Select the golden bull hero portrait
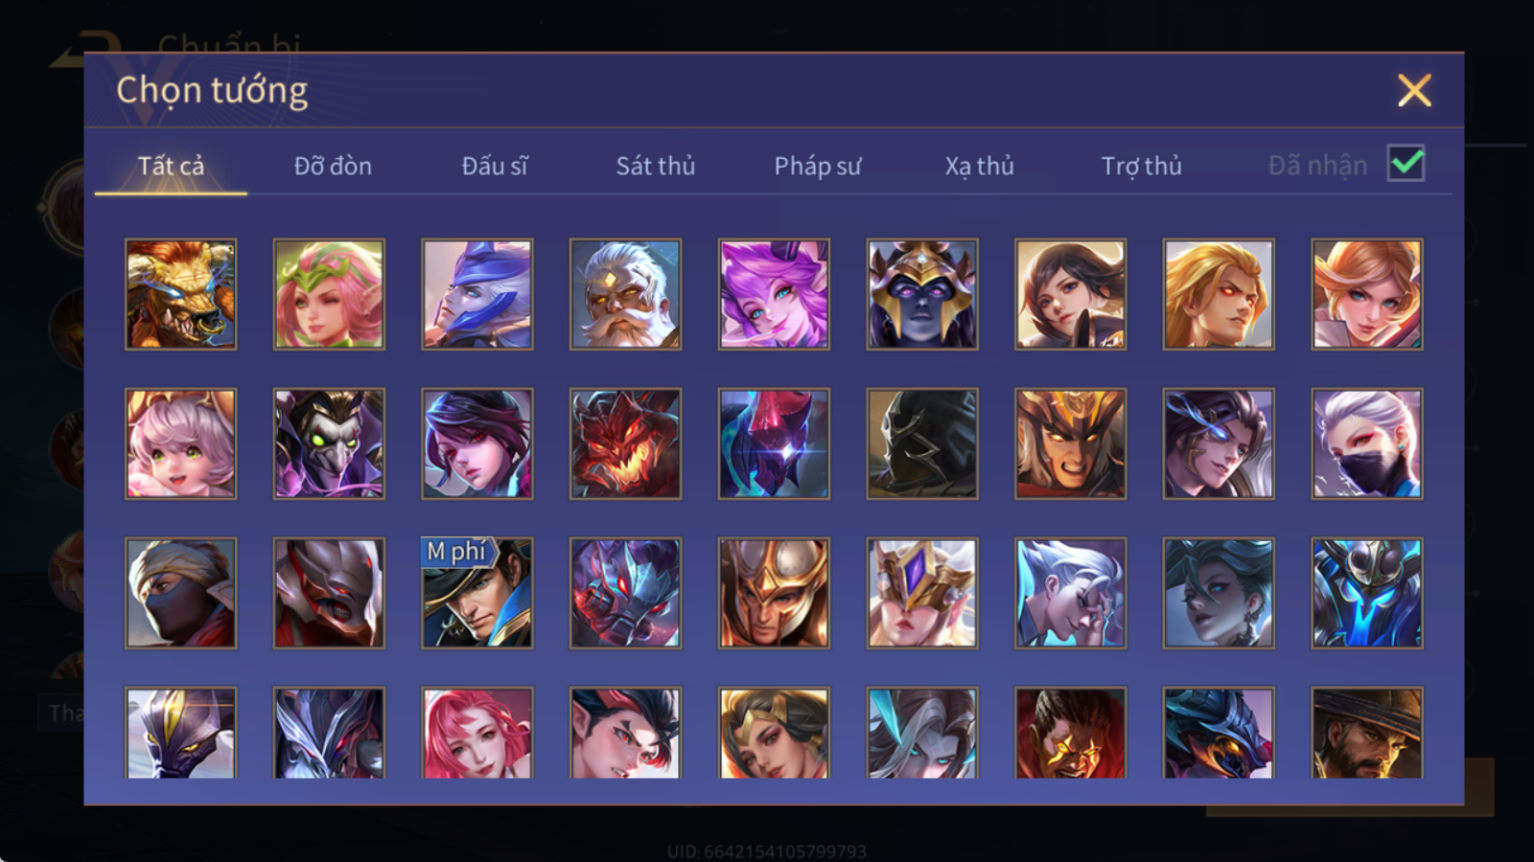 coord(181,294)
